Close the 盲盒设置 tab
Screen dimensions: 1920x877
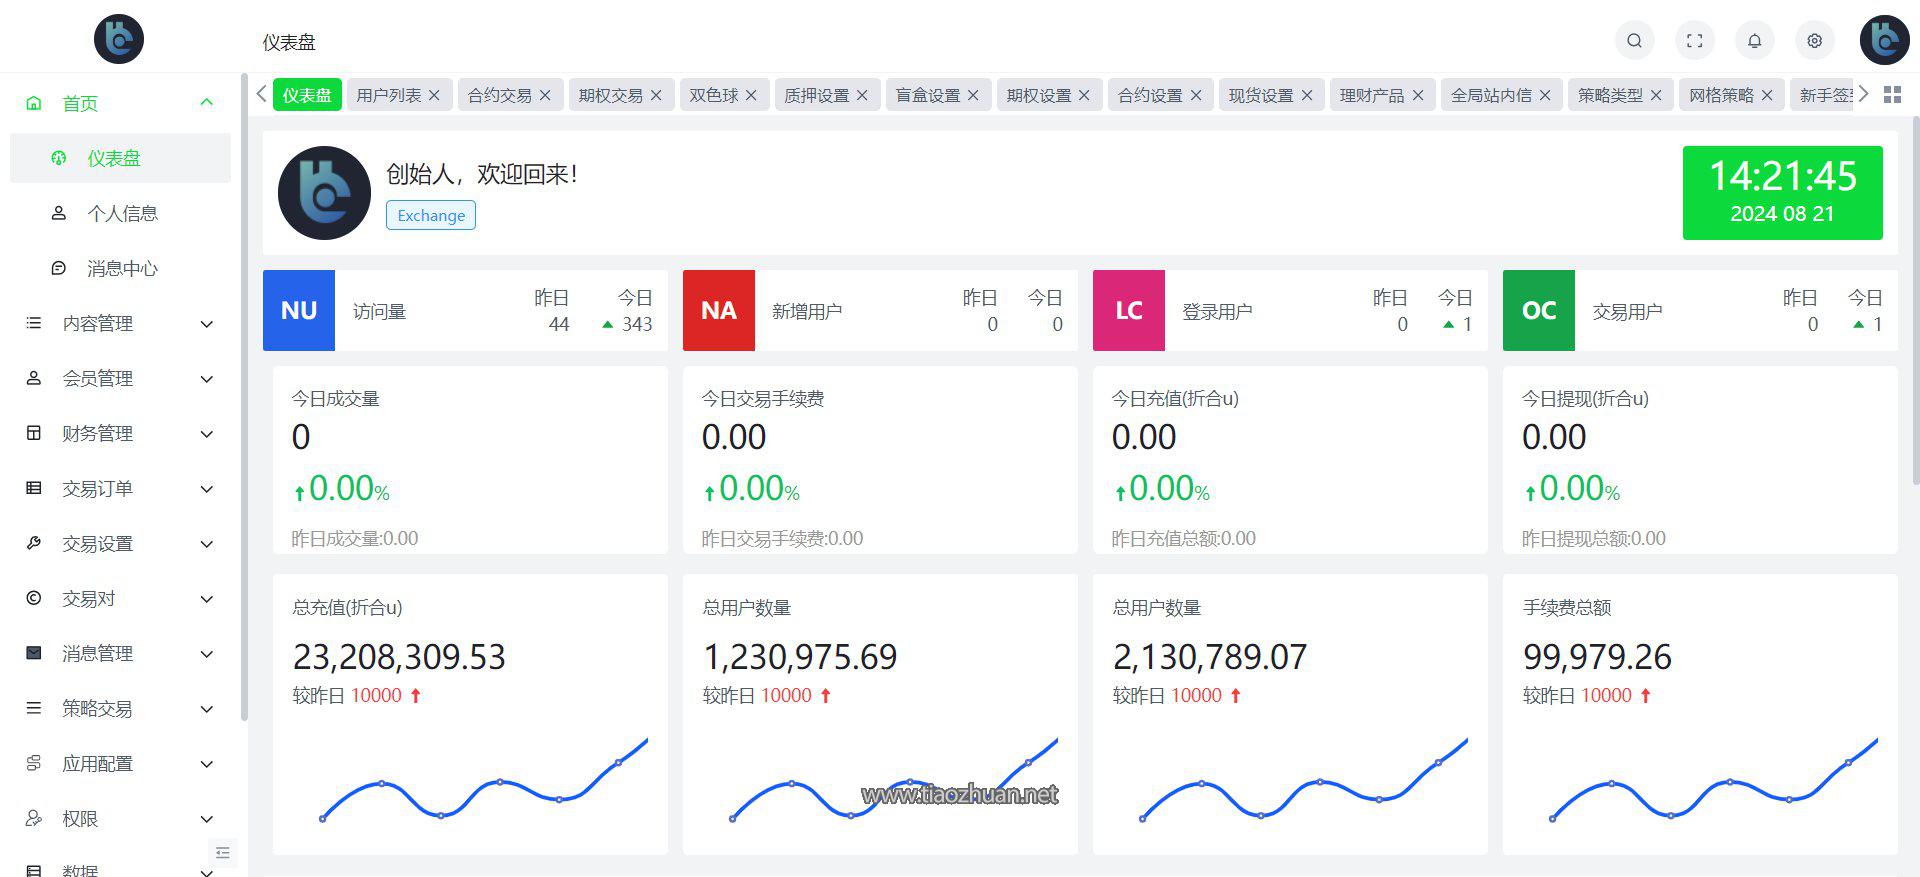pyautogui.click(x=973, y=95)
